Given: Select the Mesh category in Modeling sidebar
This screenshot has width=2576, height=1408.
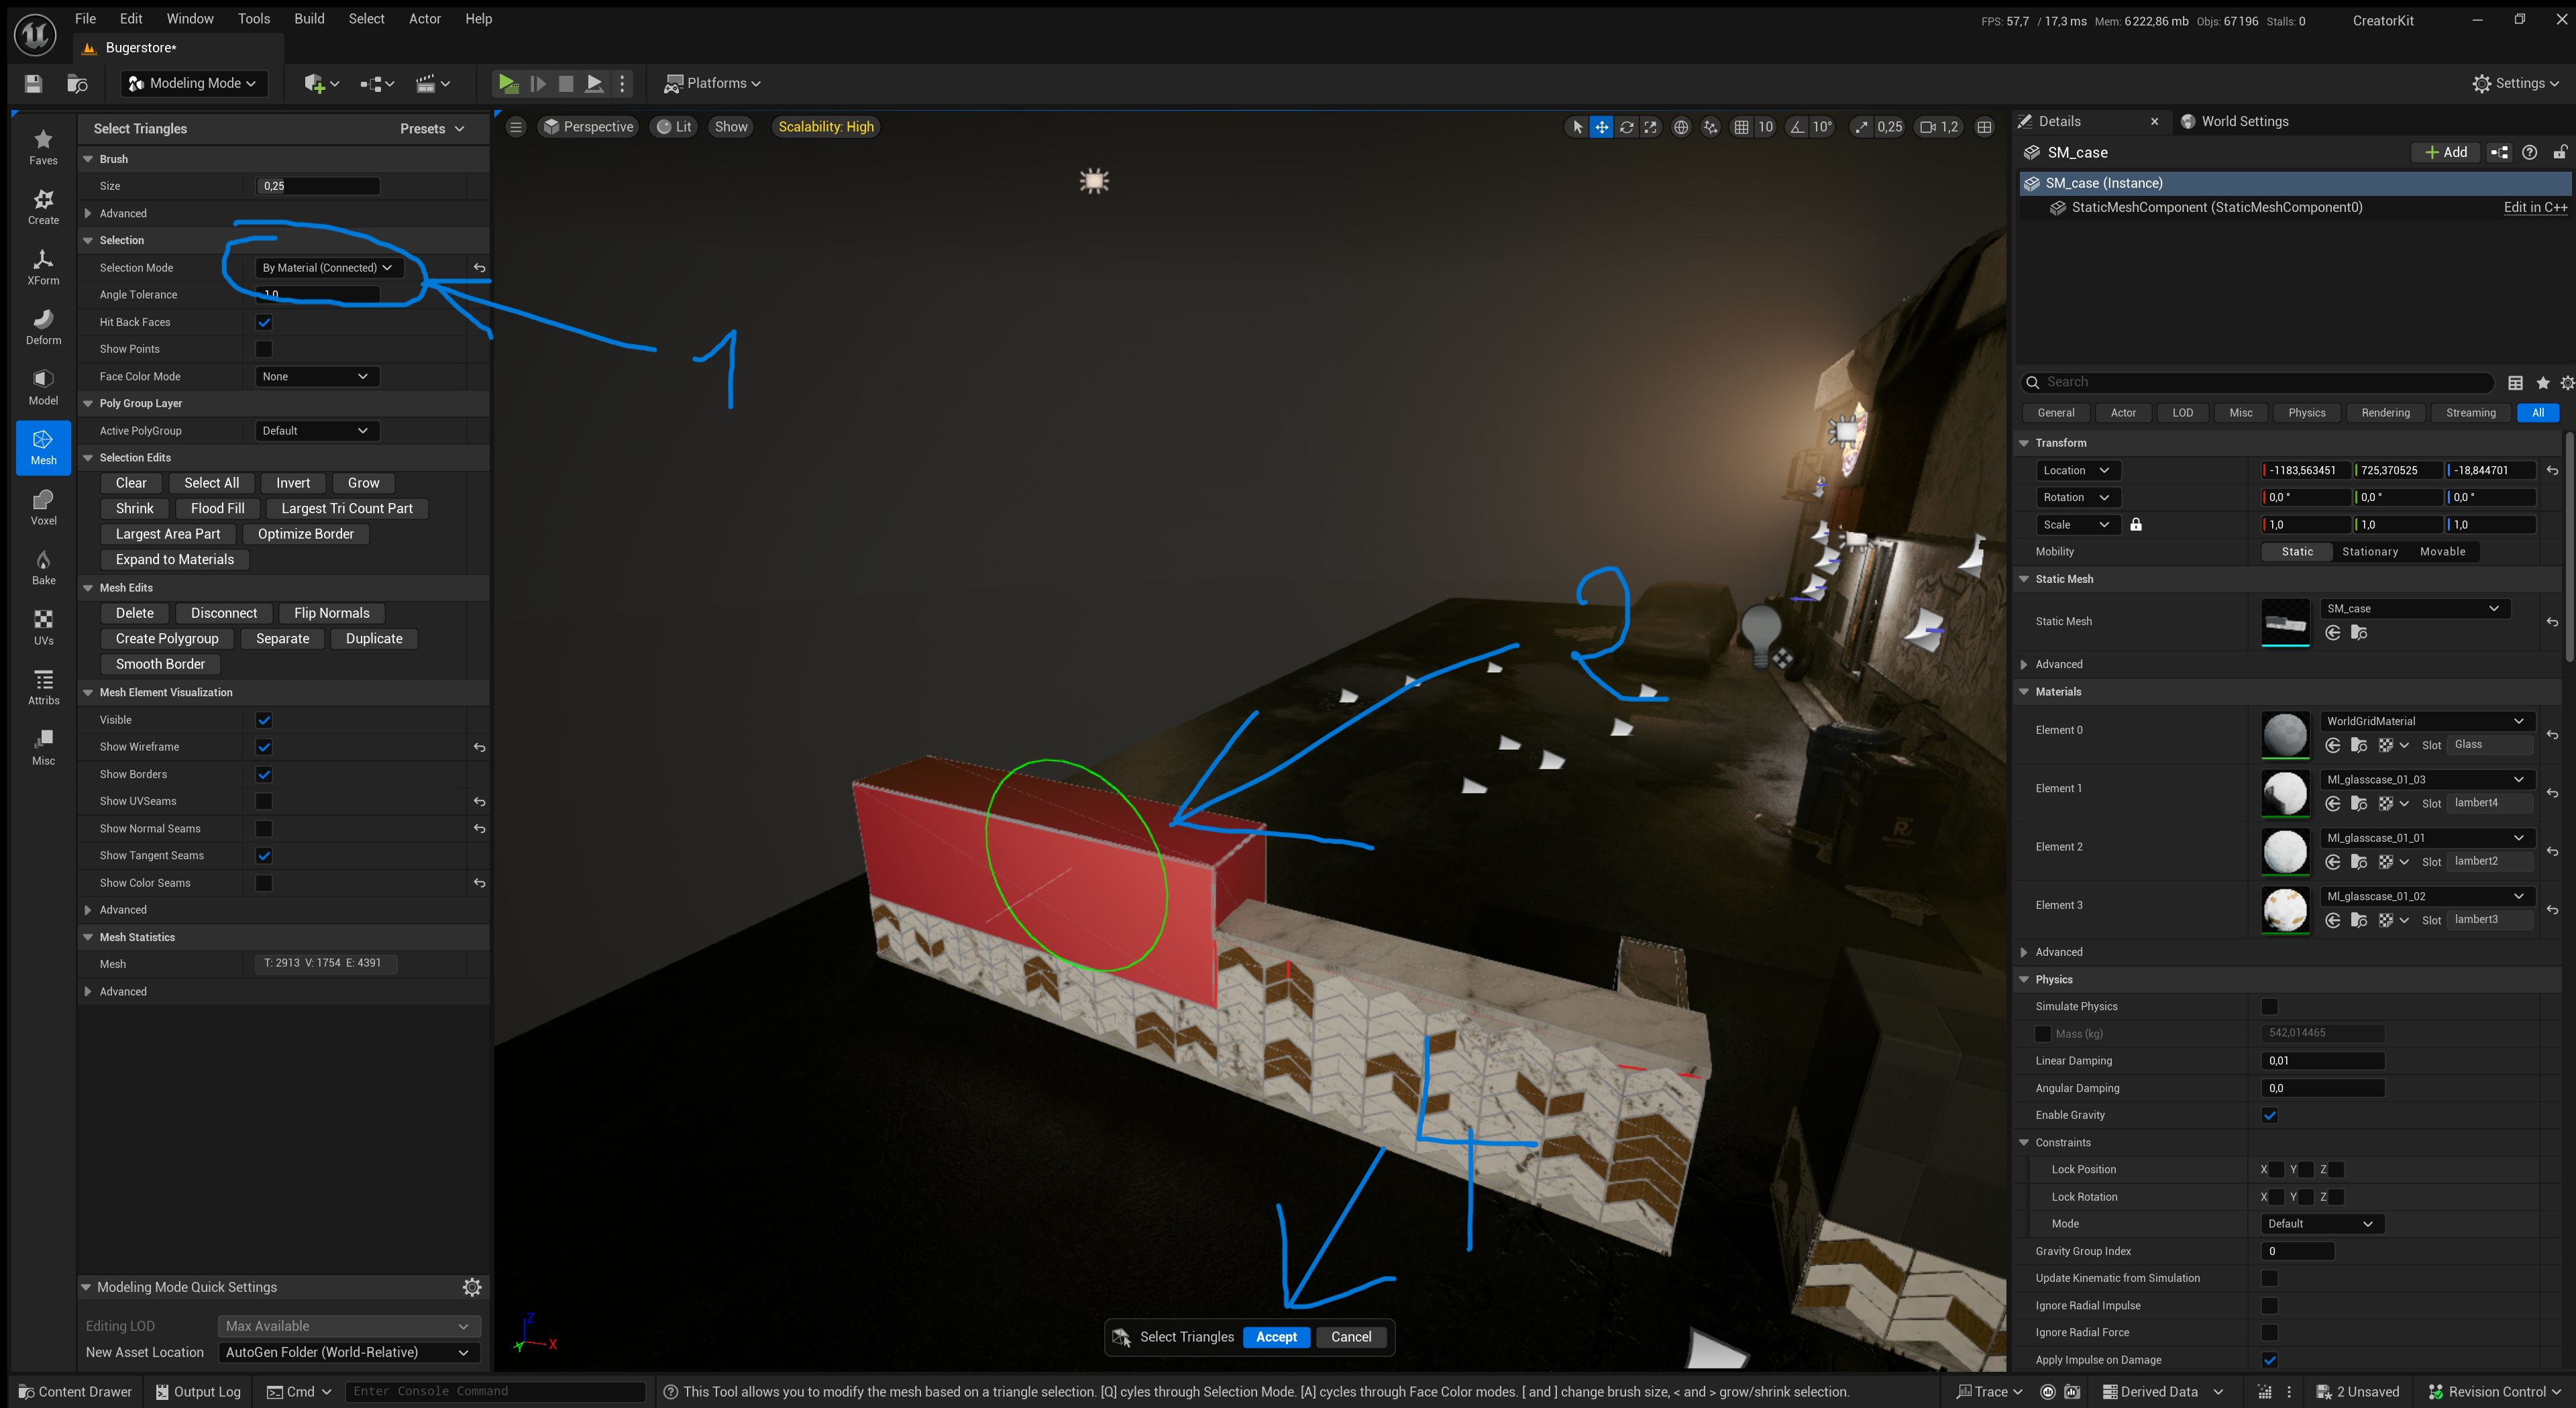Looking at the screenshot, I should (x=43, y=448).
